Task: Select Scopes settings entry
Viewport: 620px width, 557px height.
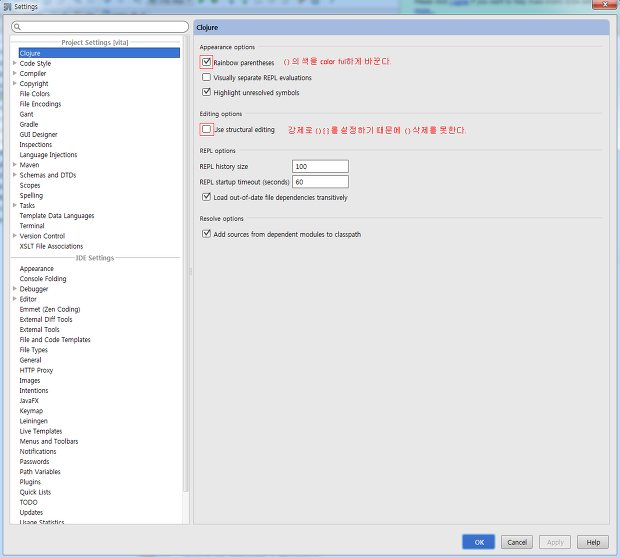Action: (x=30, y=185)
